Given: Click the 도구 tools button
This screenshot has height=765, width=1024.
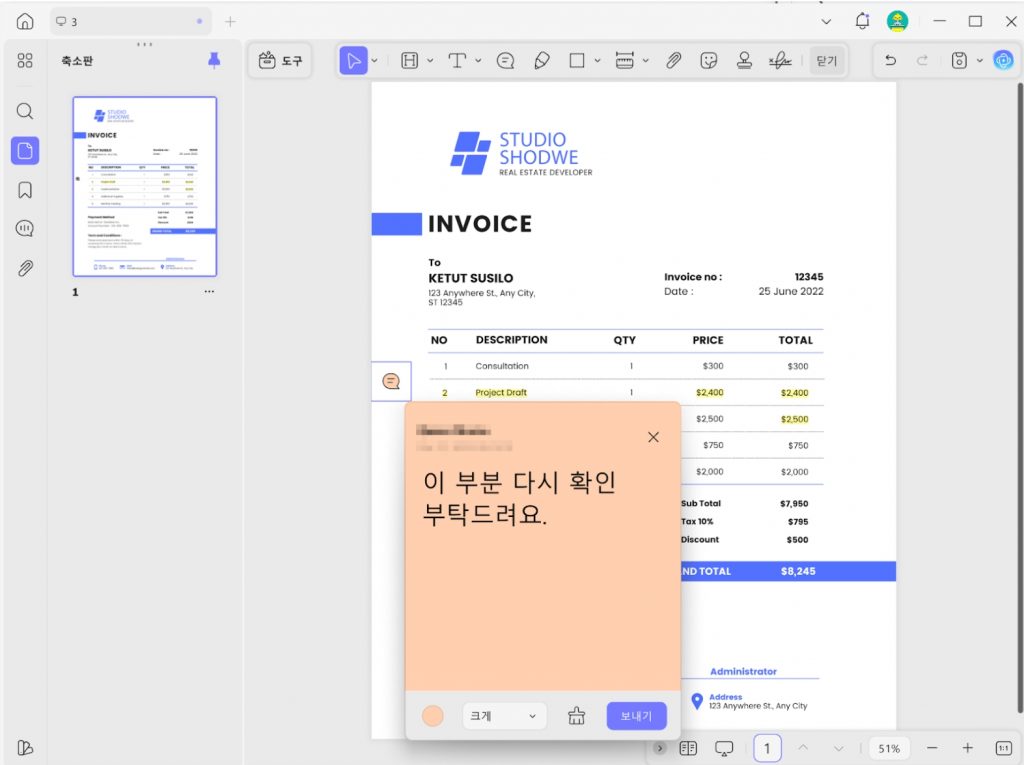Looking at the screenshot, I should [x=280, y=61].
